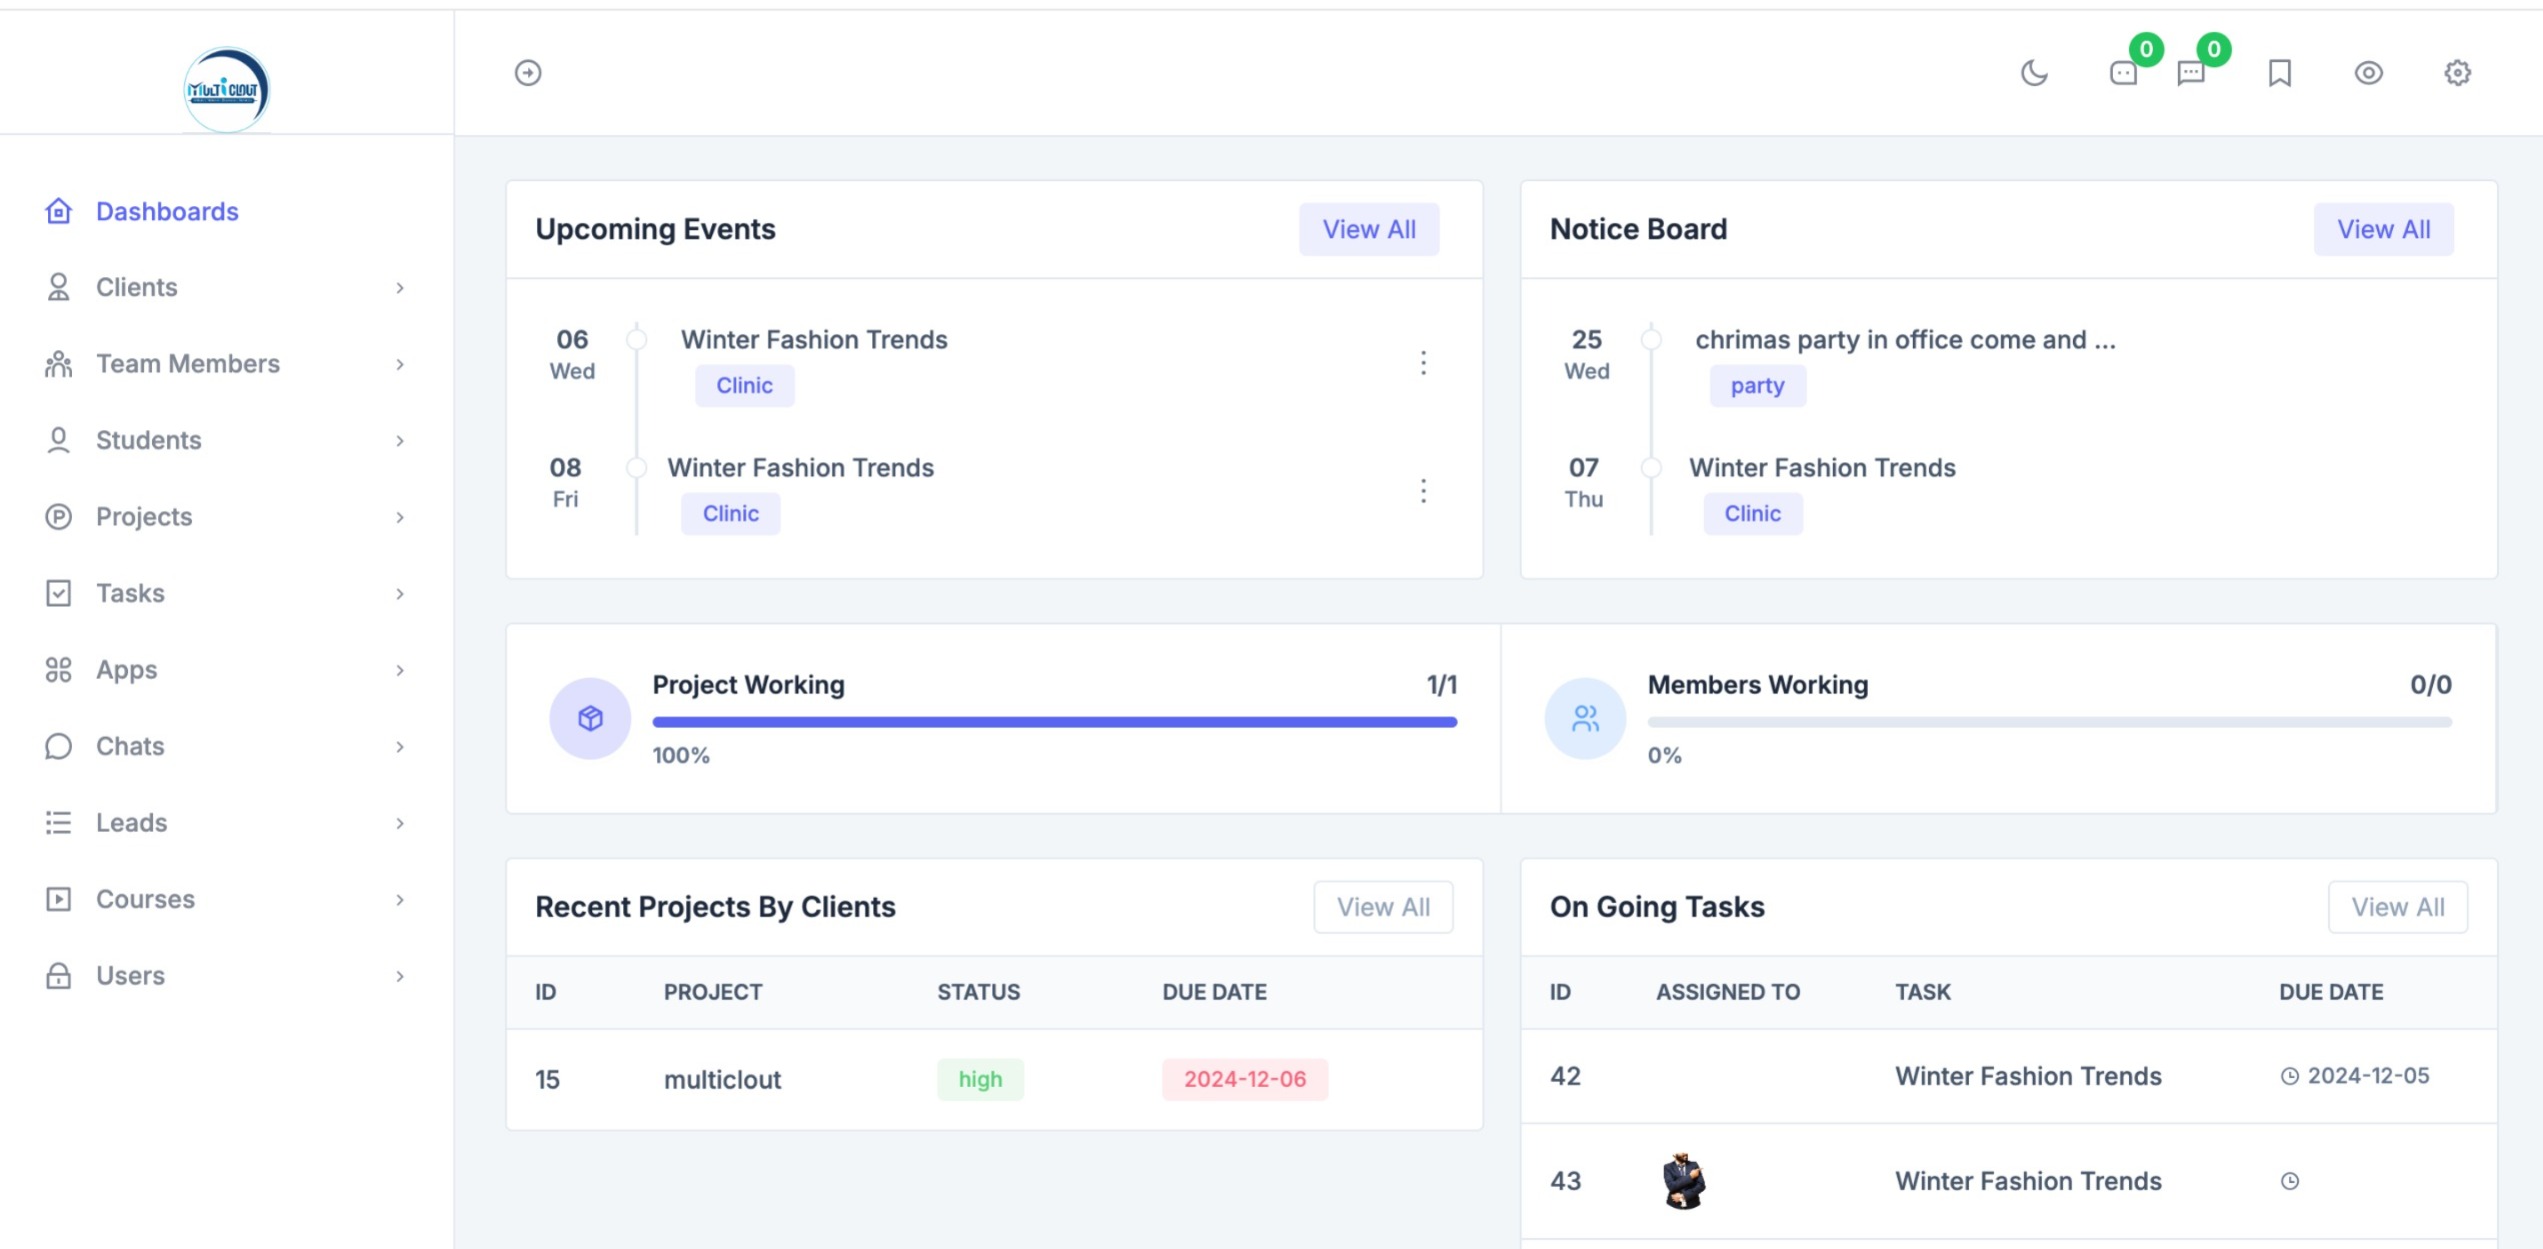Click the Multiclout logo

[227, 90]
